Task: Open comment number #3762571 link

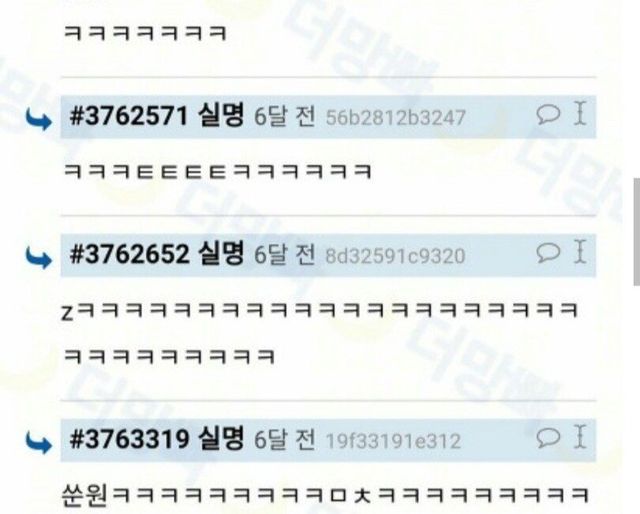Action: tap(128, 116)
